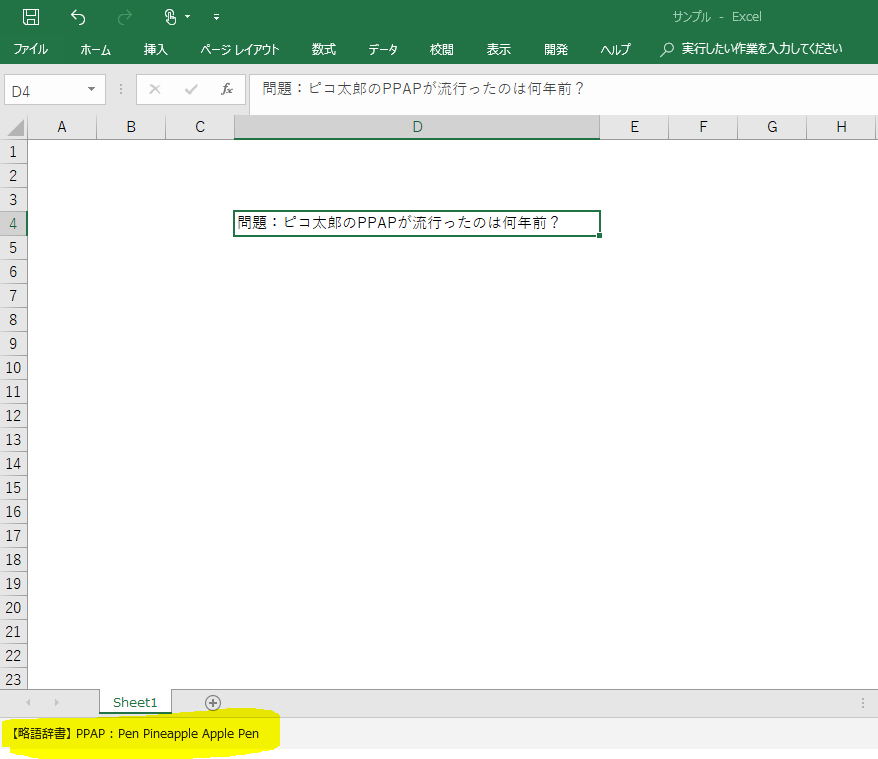Open the ヘルプ tab
The height and width of the screenshot is (759, 878).
(615, 49)
